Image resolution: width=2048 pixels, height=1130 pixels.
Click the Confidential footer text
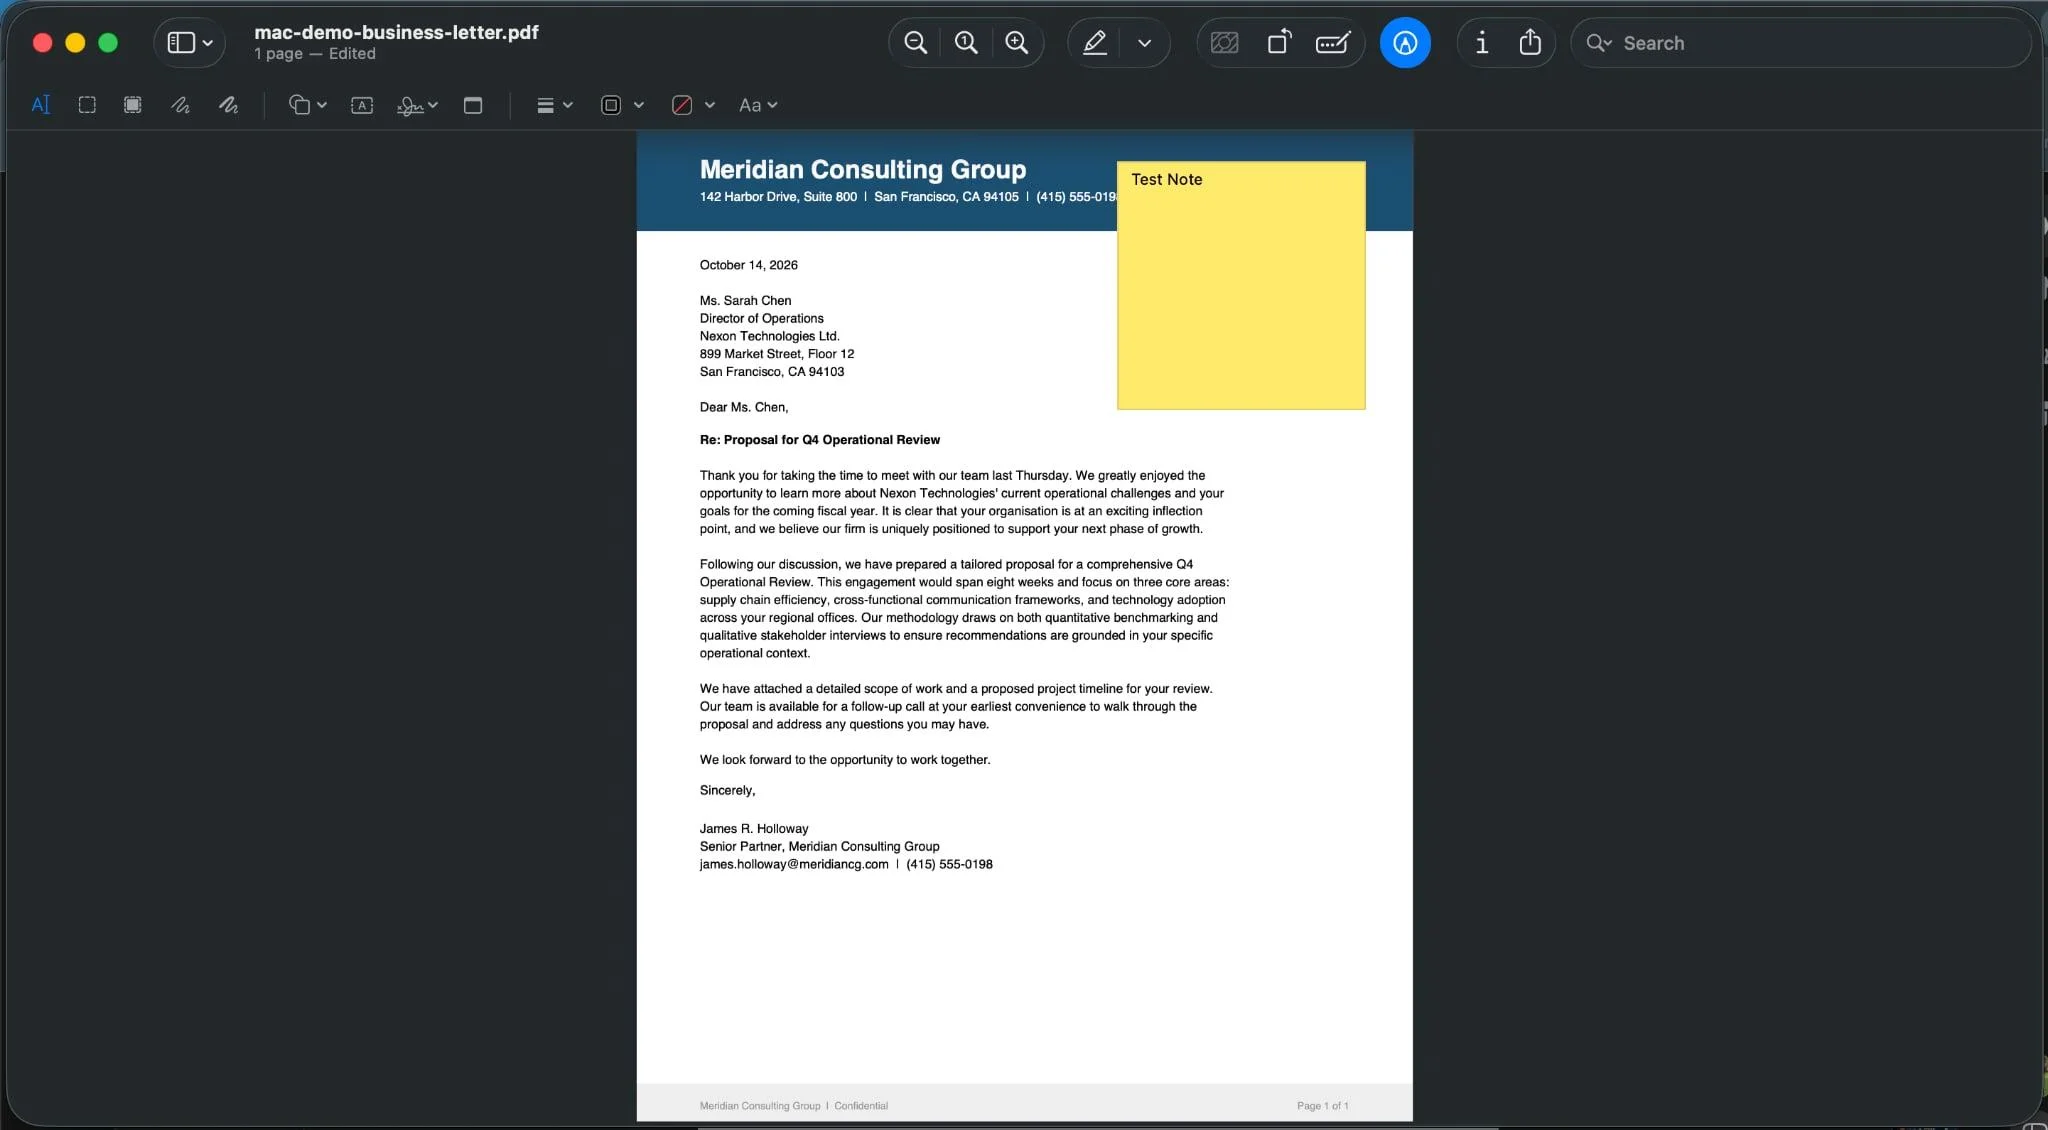(861, 1106)
